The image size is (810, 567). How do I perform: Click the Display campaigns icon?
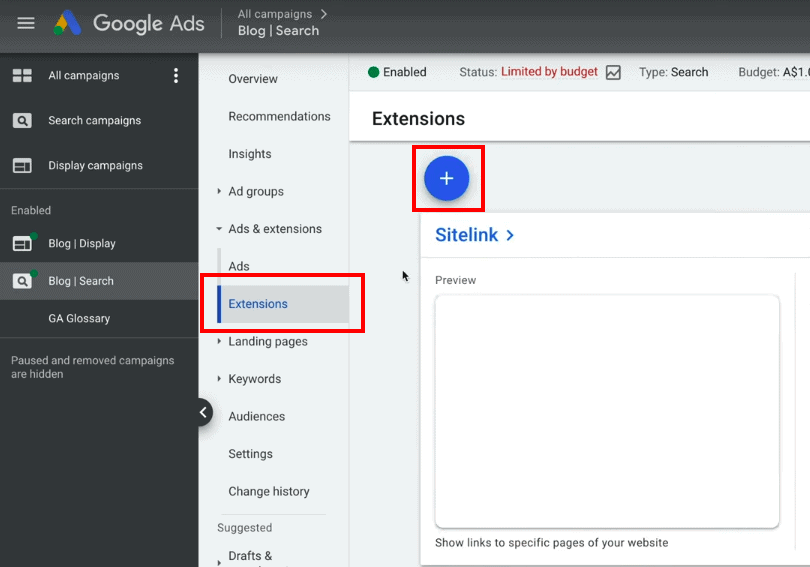coord(22,165)
